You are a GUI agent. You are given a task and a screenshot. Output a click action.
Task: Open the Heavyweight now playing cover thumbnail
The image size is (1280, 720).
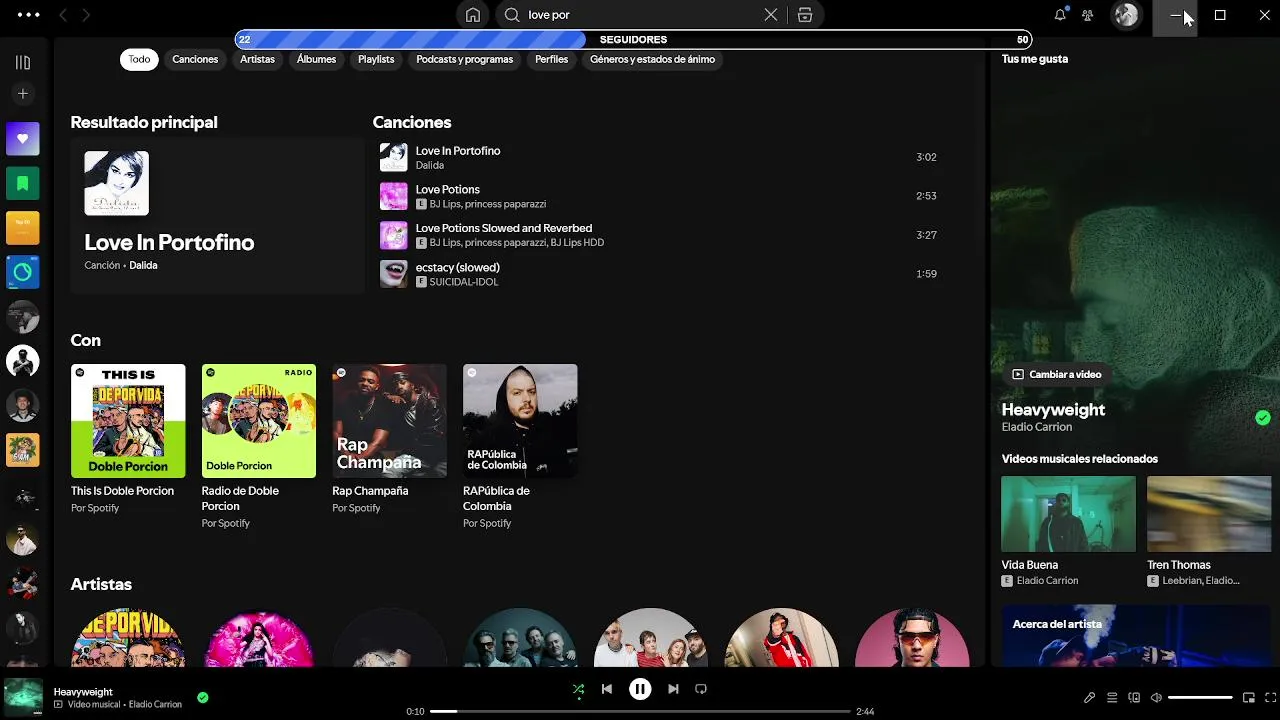pyautogui.click(x=23, y=697)
